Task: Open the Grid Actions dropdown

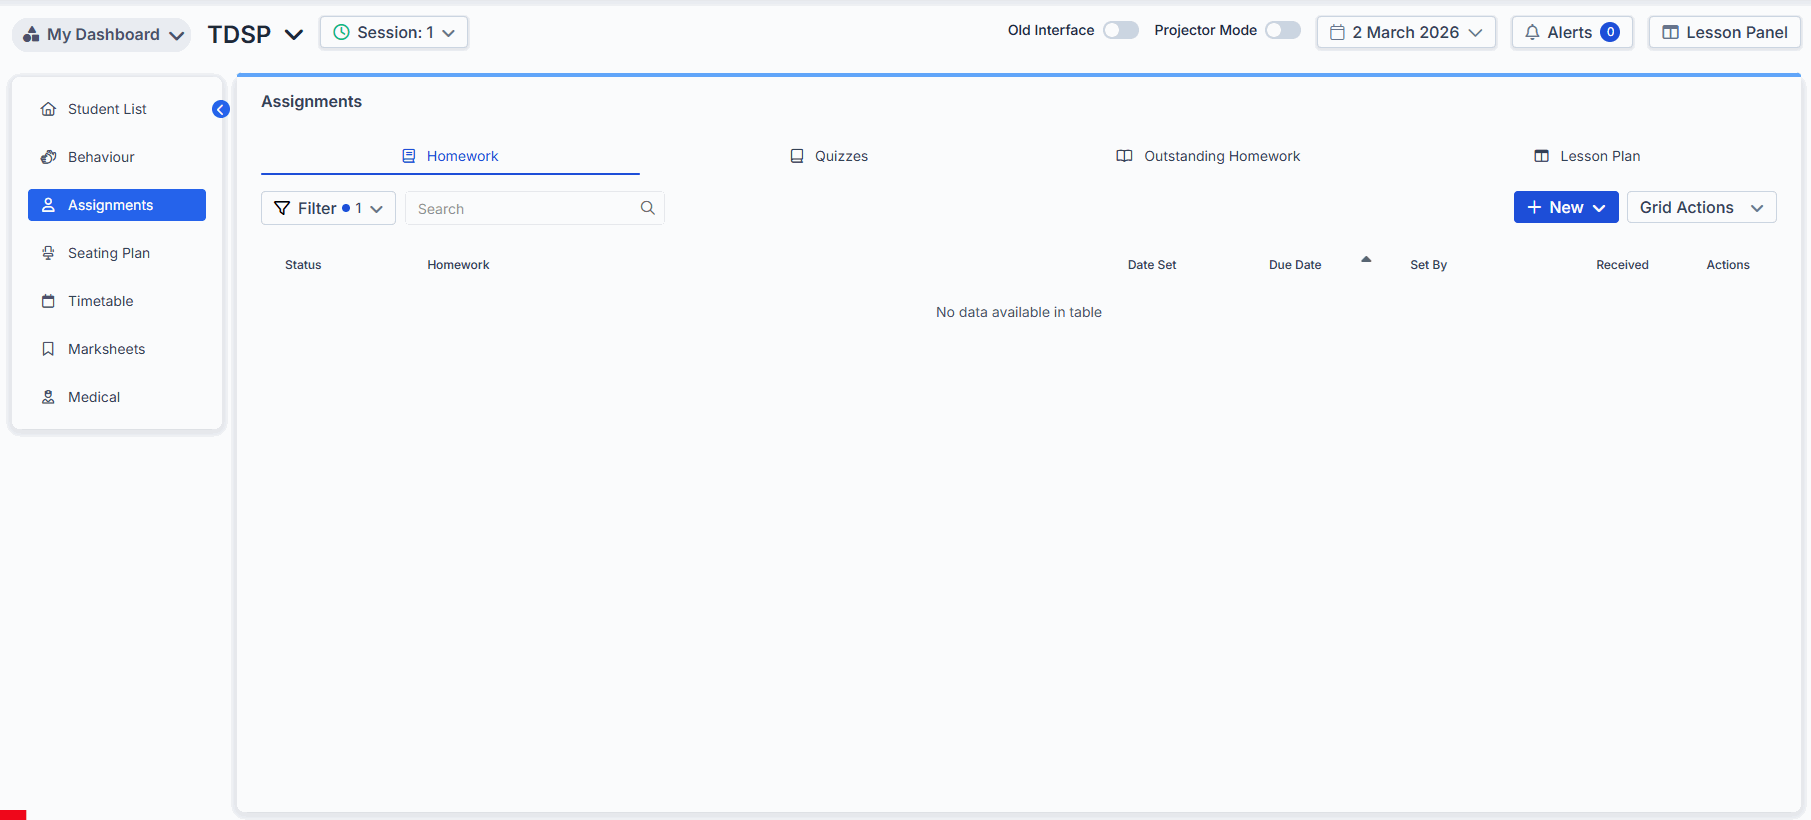Action: (1701, 207)
